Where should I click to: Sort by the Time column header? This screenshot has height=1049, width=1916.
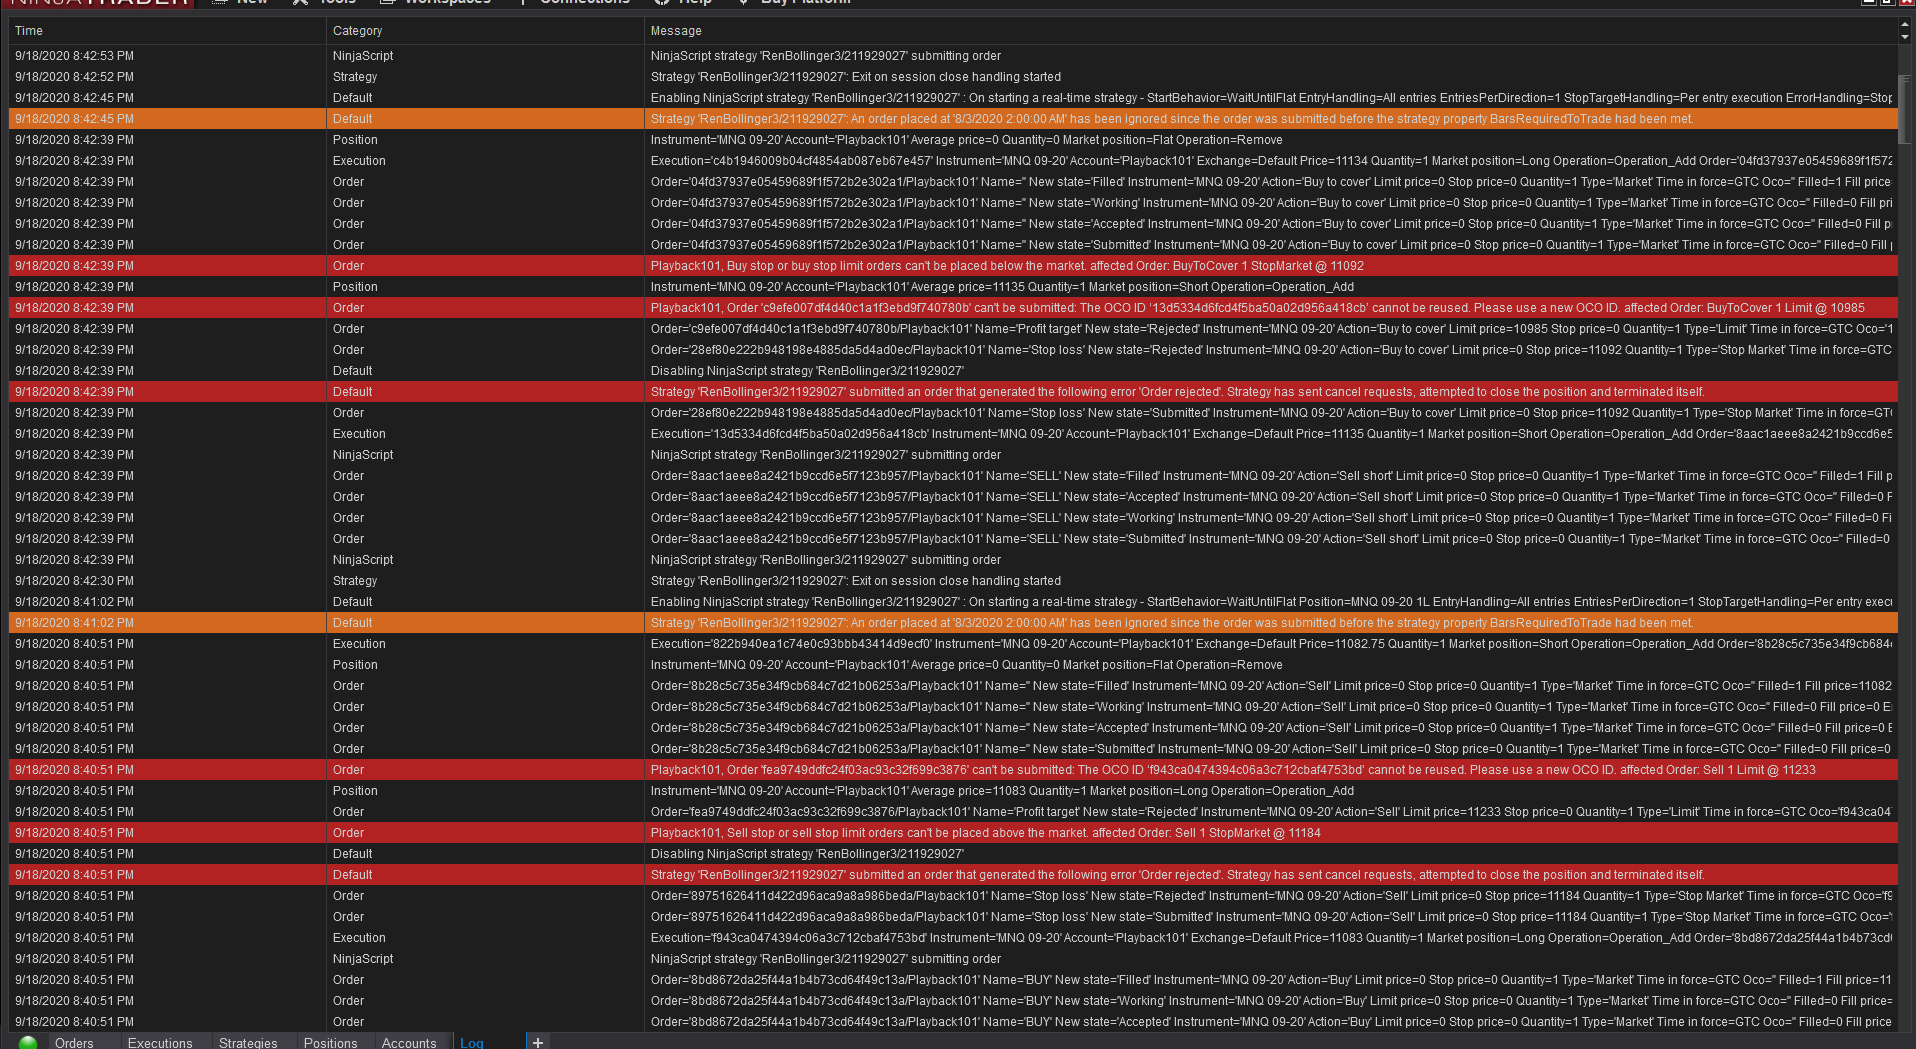point(167,31)
